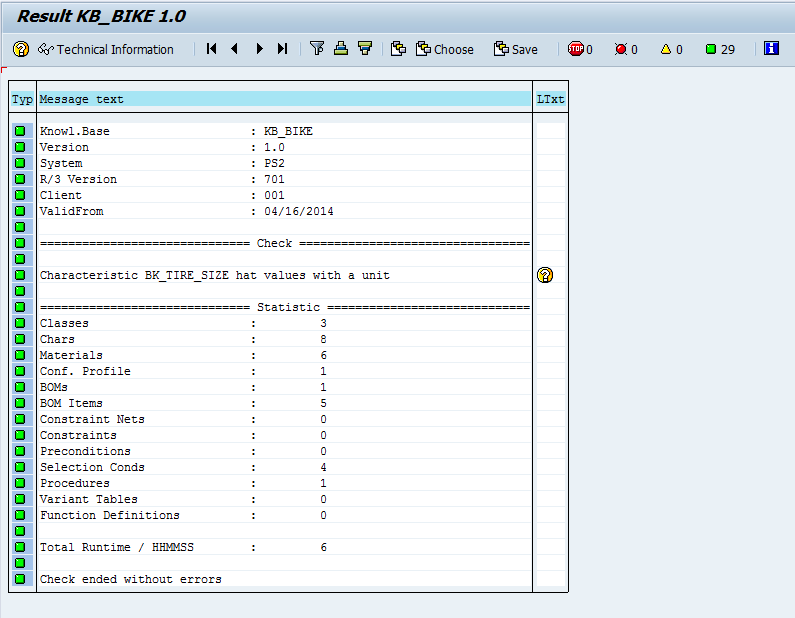Select 'Check ended without errors' message
Viewport: 795px width, 618px height.
click(x=284, y=579)
